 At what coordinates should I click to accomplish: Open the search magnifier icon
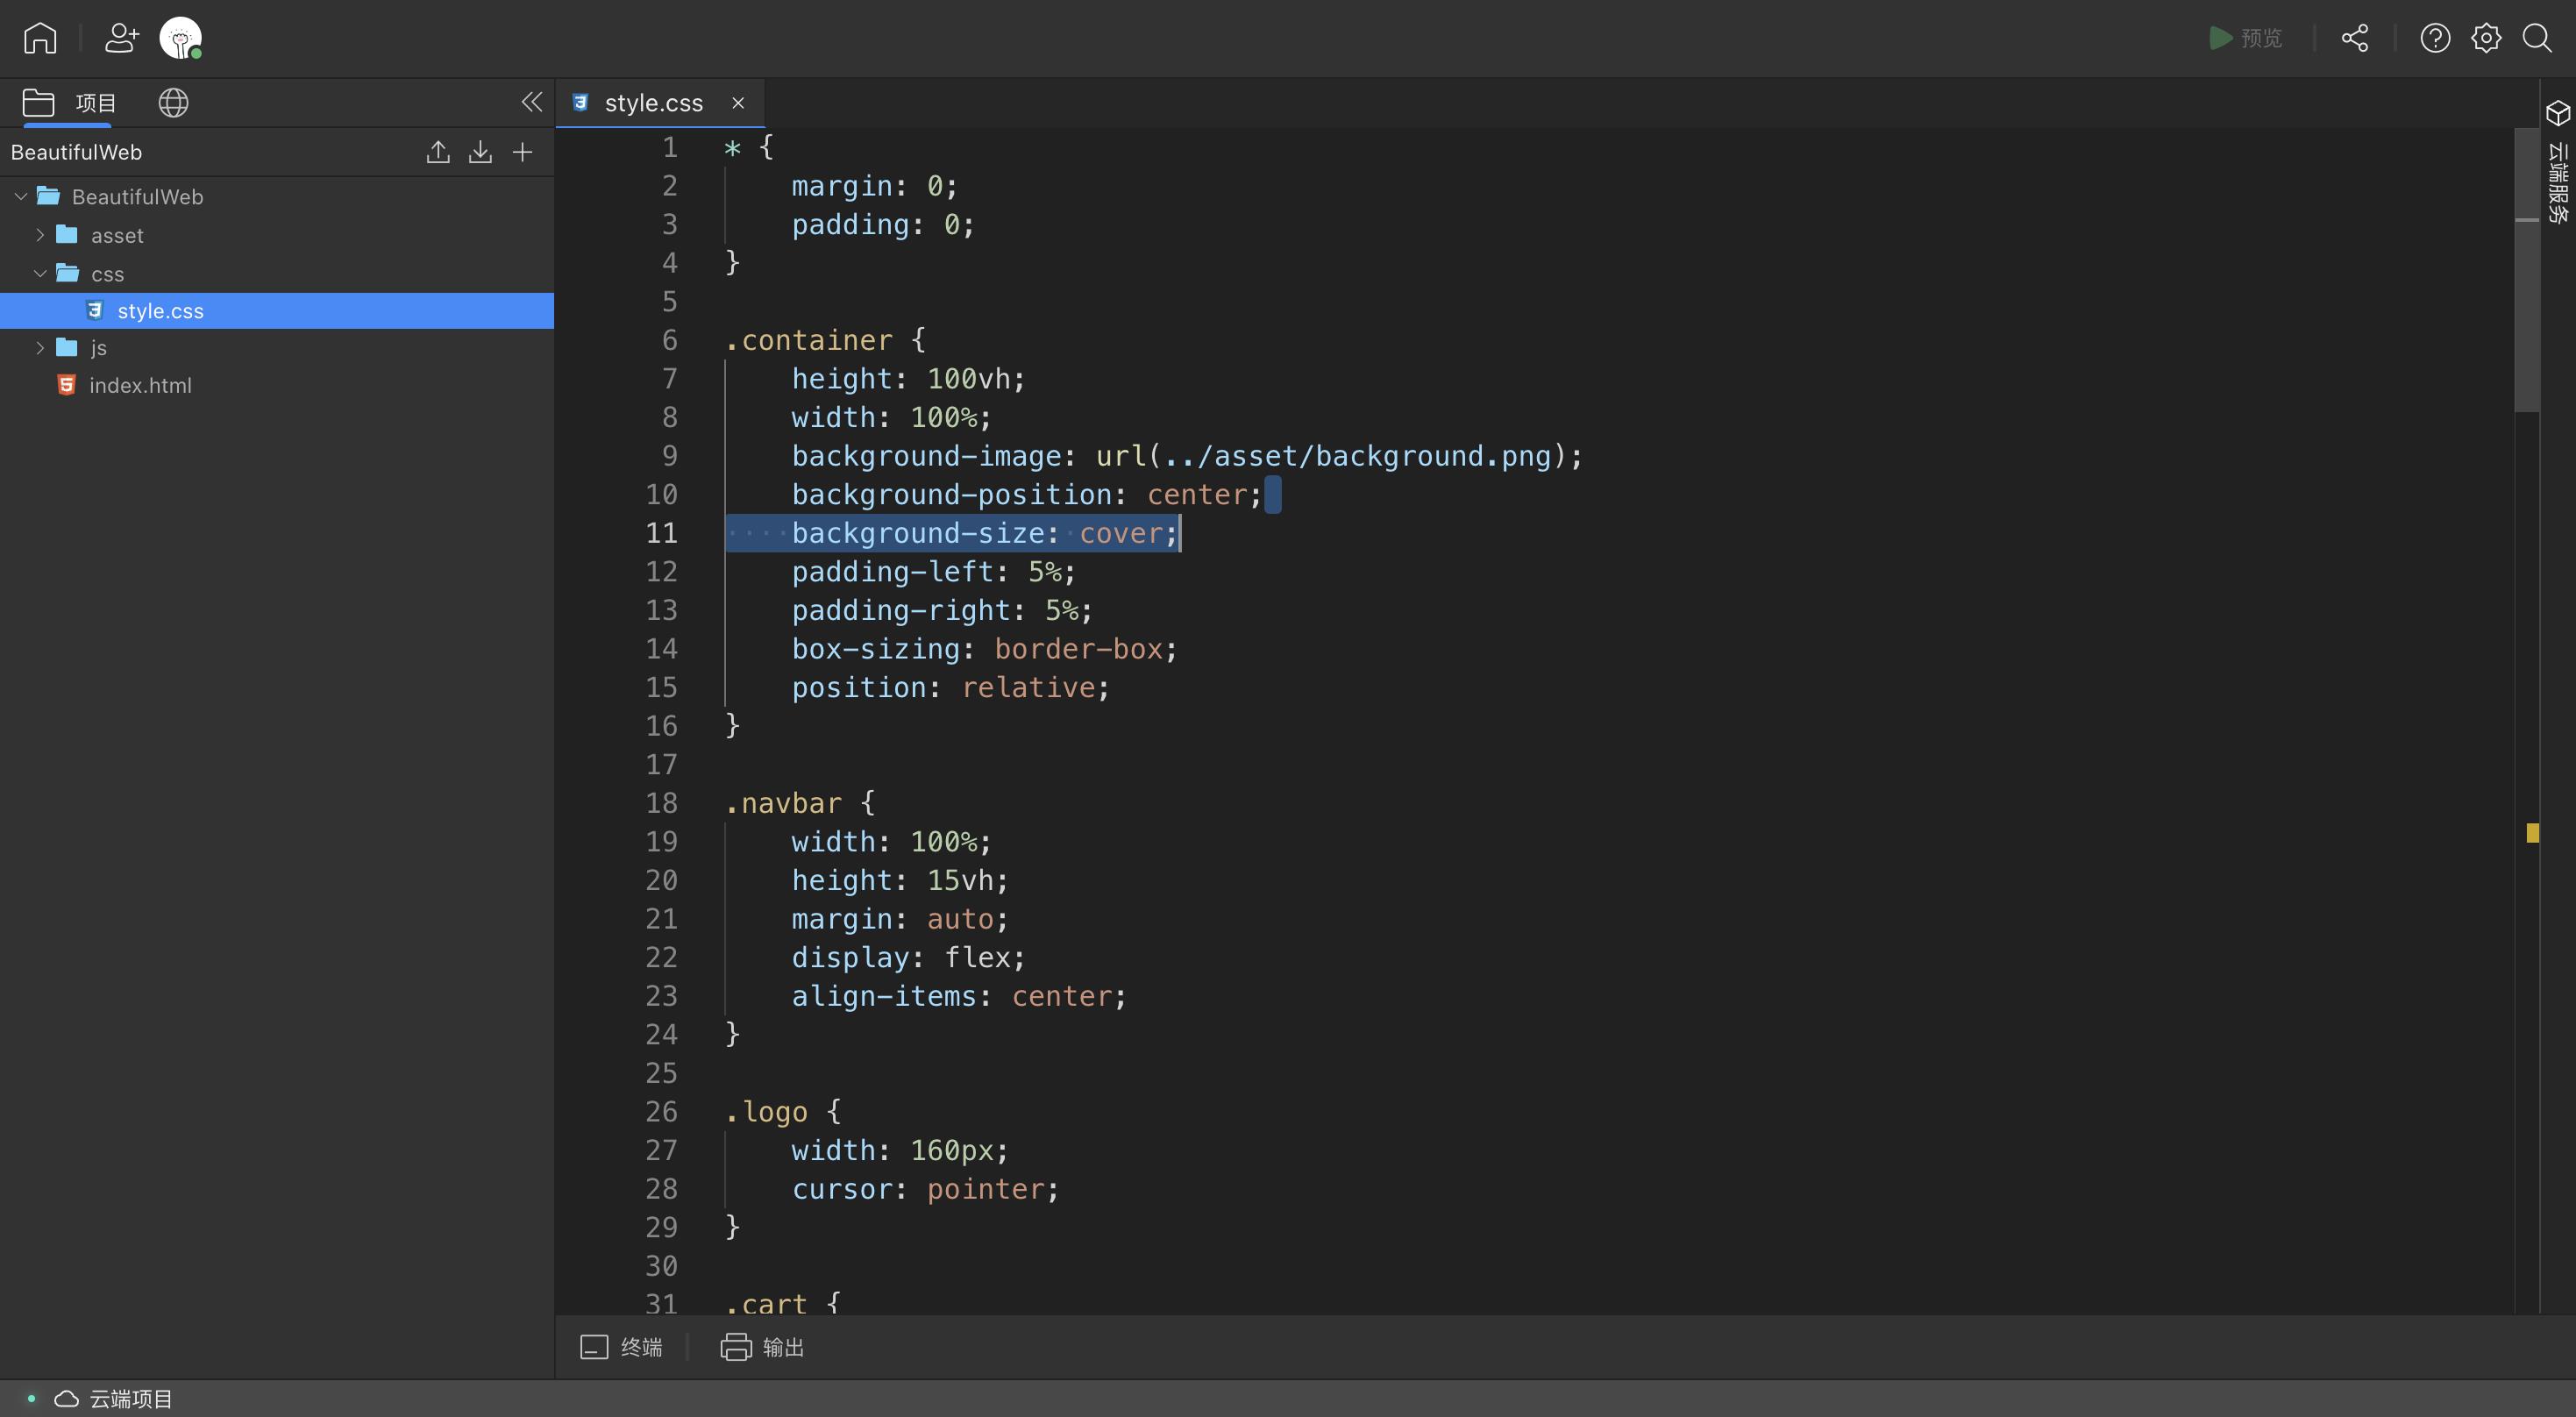[x=2537, y=38]
